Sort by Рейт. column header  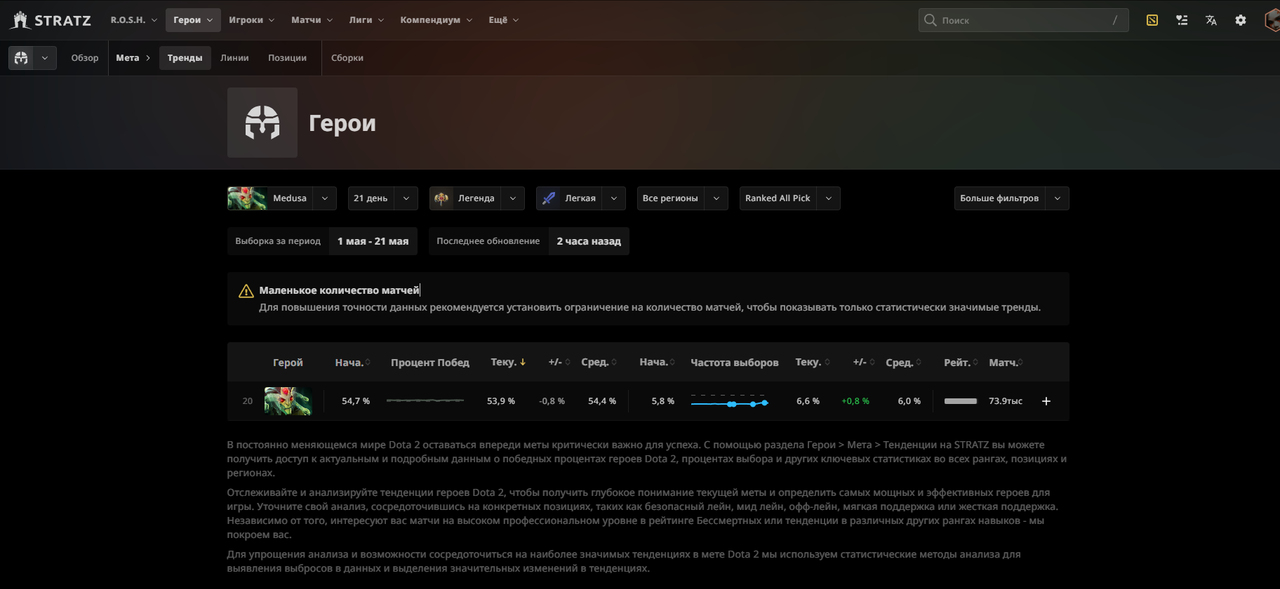coord(960,362)
